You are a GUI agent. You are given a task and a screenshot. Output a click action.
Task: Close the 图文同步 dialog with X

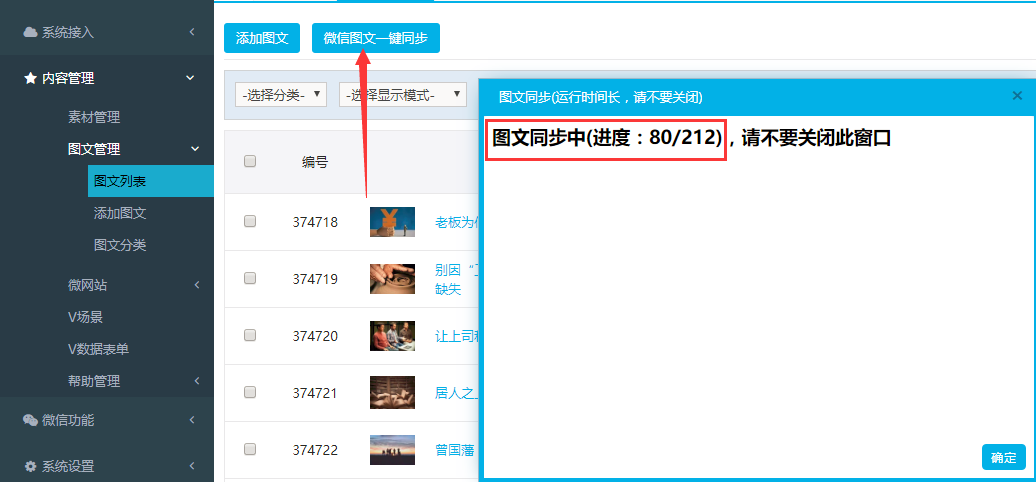pyautogui.click(x=1017, y=96)
